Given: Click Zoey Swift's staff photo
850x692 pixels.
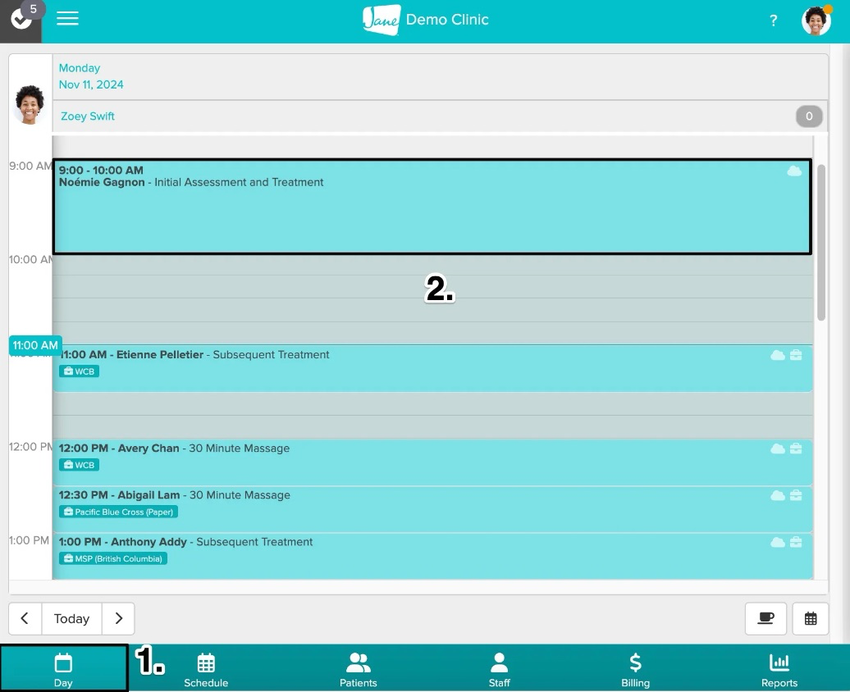Looking at the screenshot, I should (29, 105).
